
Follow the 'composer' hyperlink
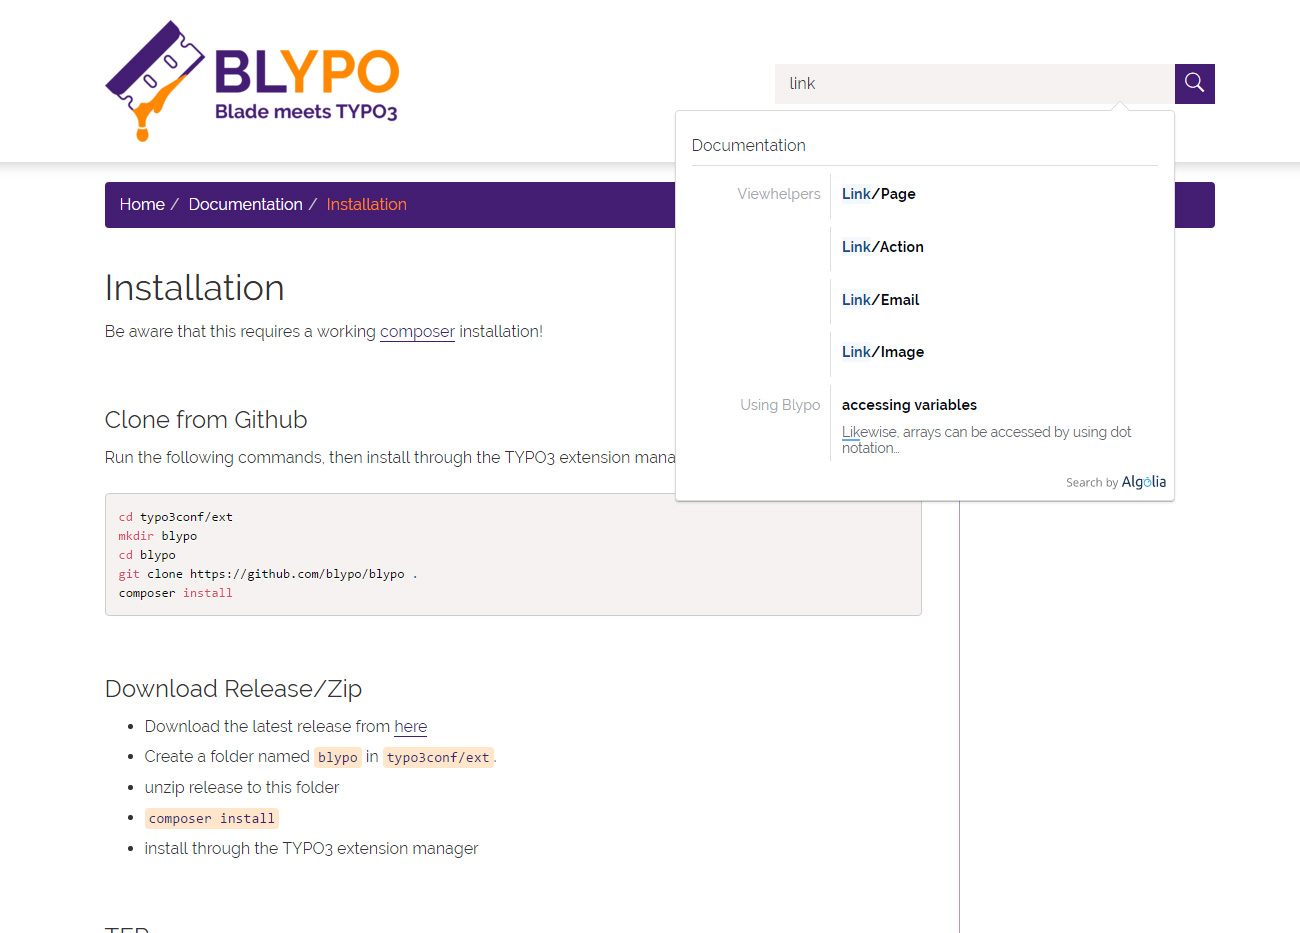click(x=417, y=332)
